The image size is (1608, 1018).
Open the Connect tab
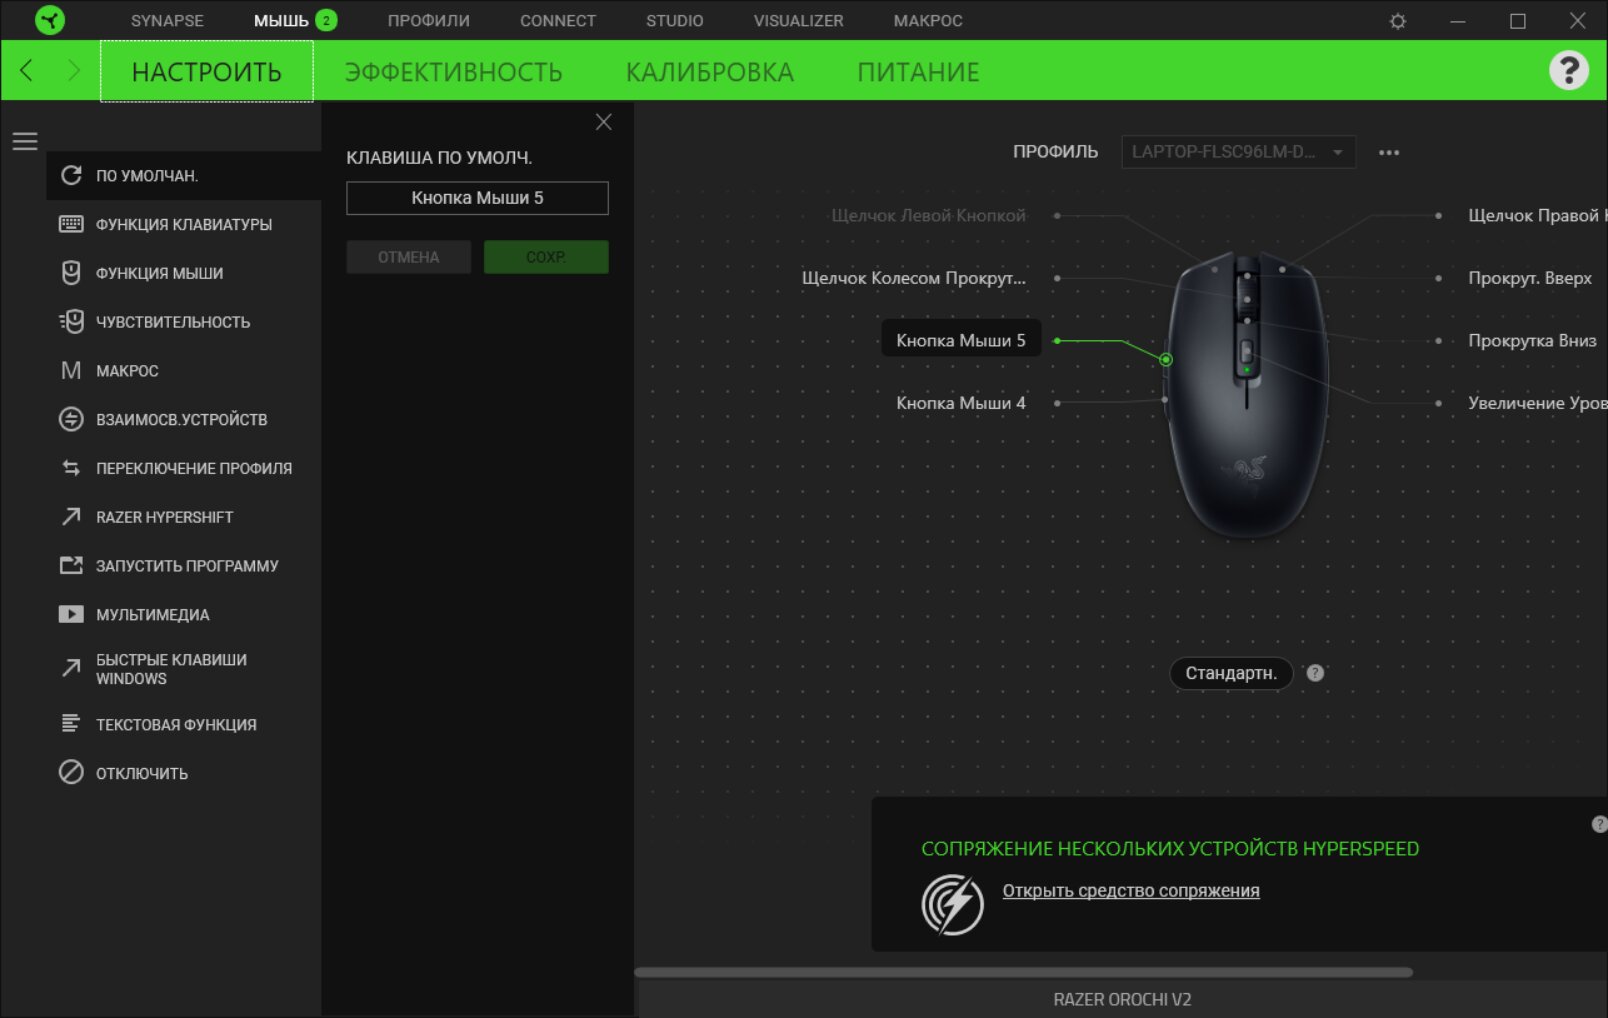(x=558, y=20)
